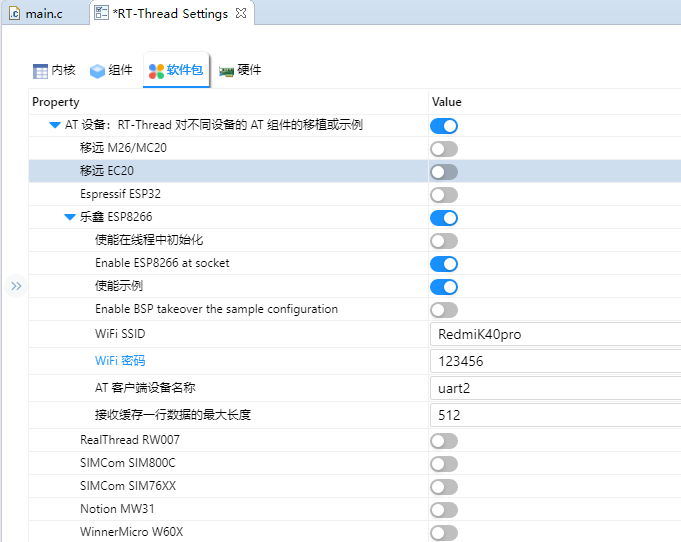Image resolution: width=681 pixels, height=542 pixels.
Task: Enable the 移远 EC20 toggle
Action: (444, 172)
